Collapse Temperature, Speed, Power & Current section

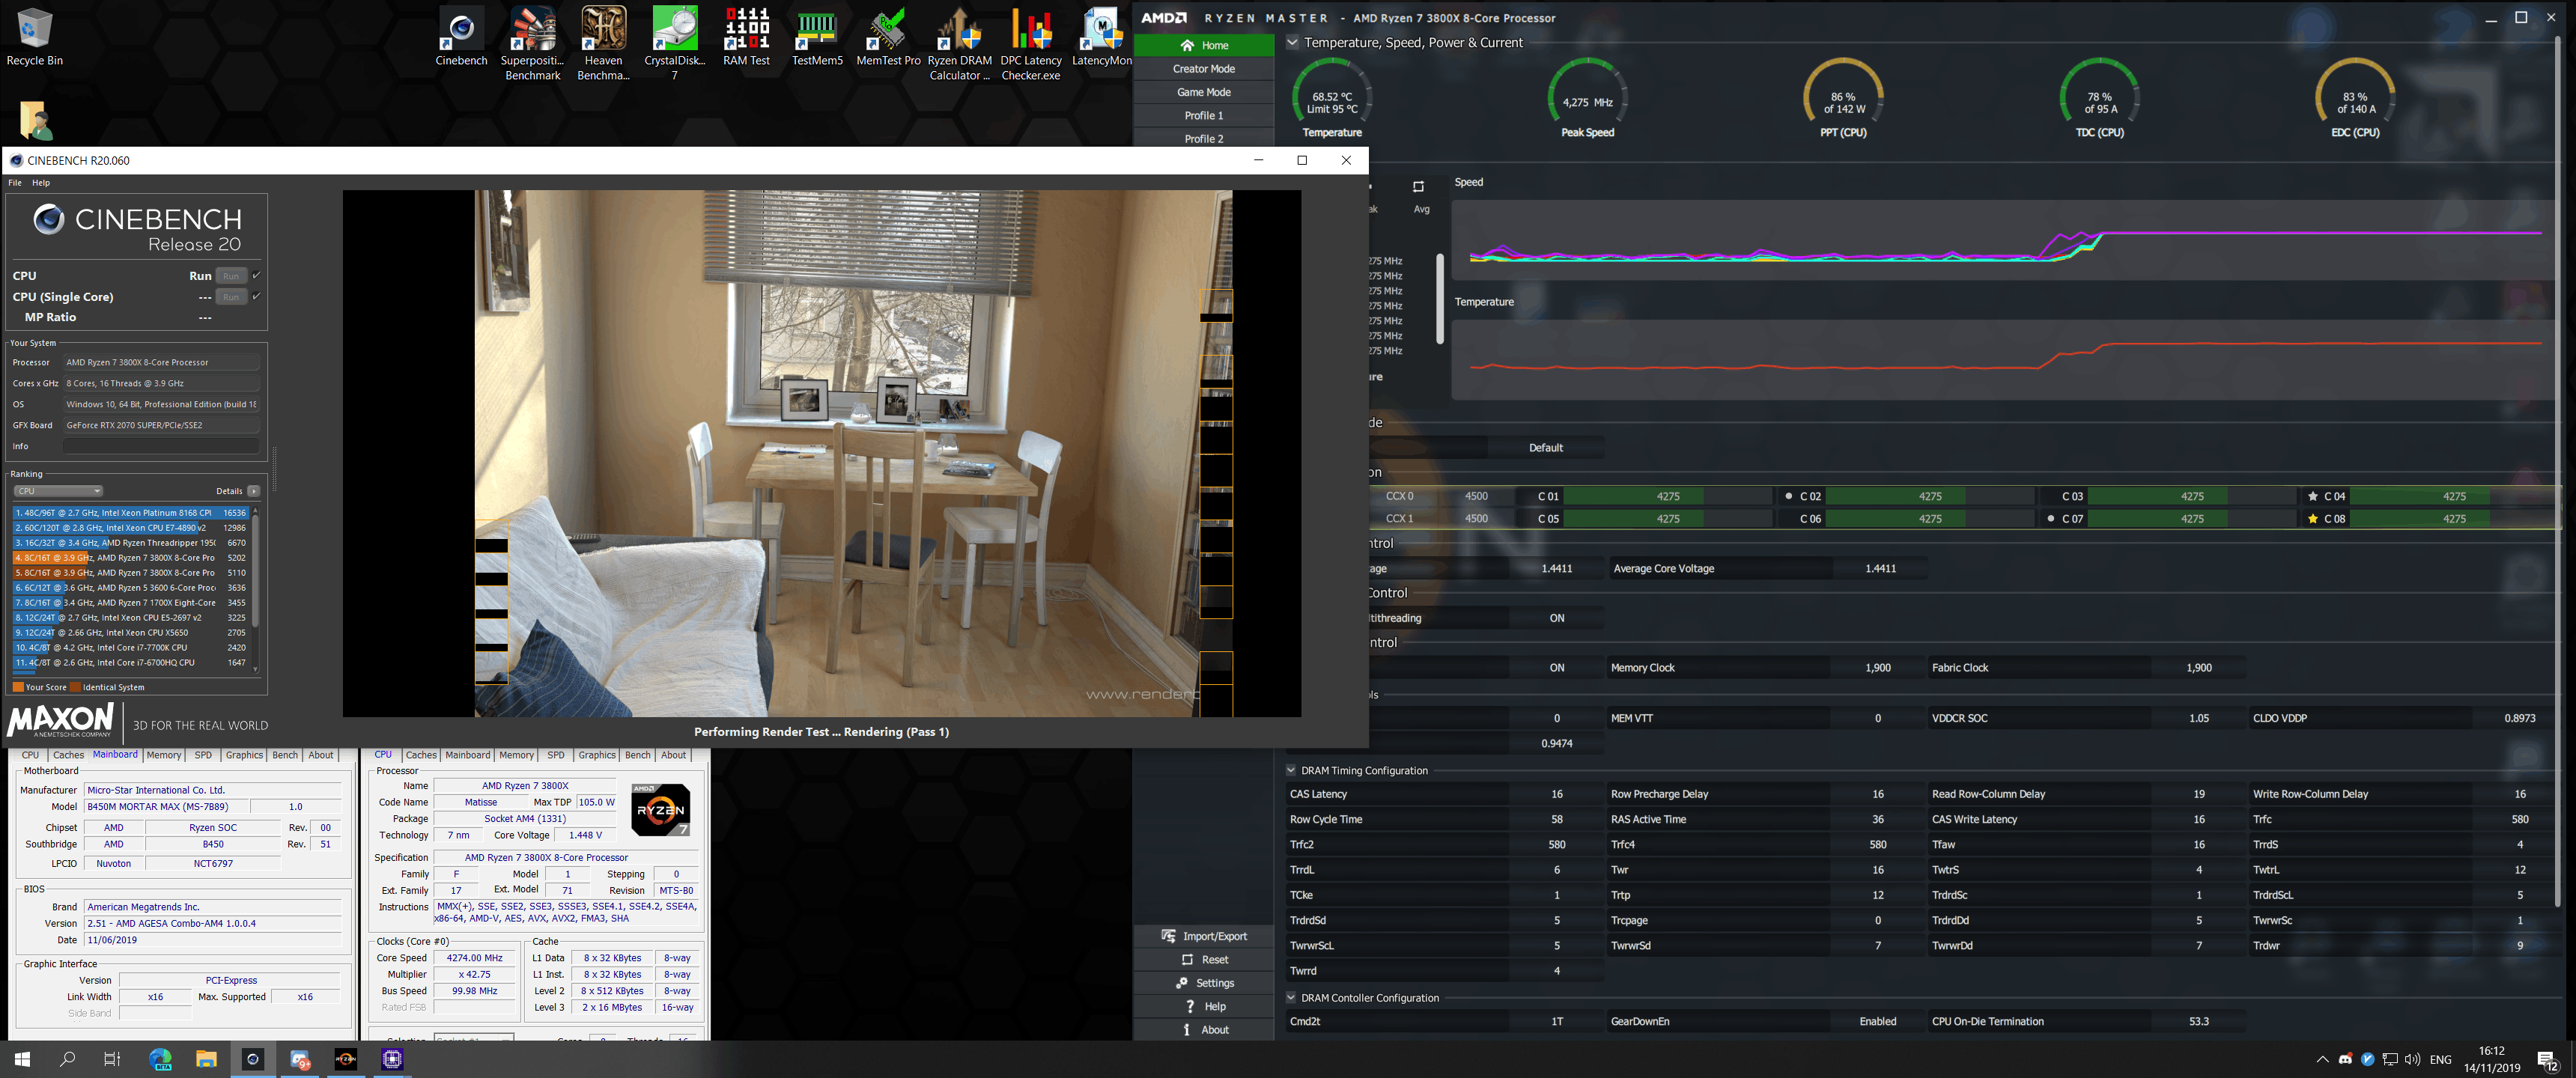coord(1292,42)
